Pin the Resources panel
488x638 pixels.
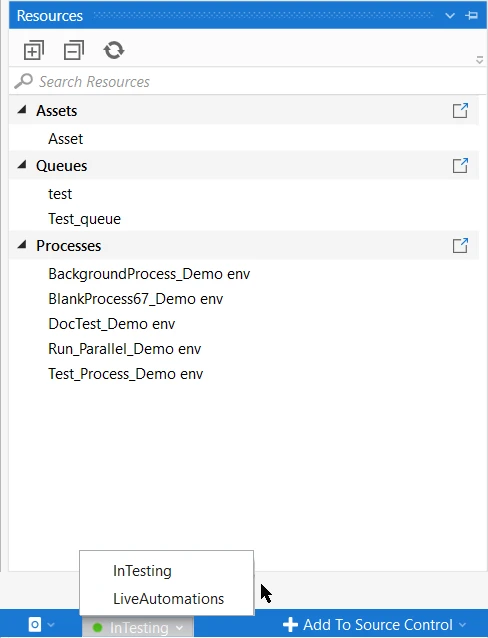tap(472, 15)
